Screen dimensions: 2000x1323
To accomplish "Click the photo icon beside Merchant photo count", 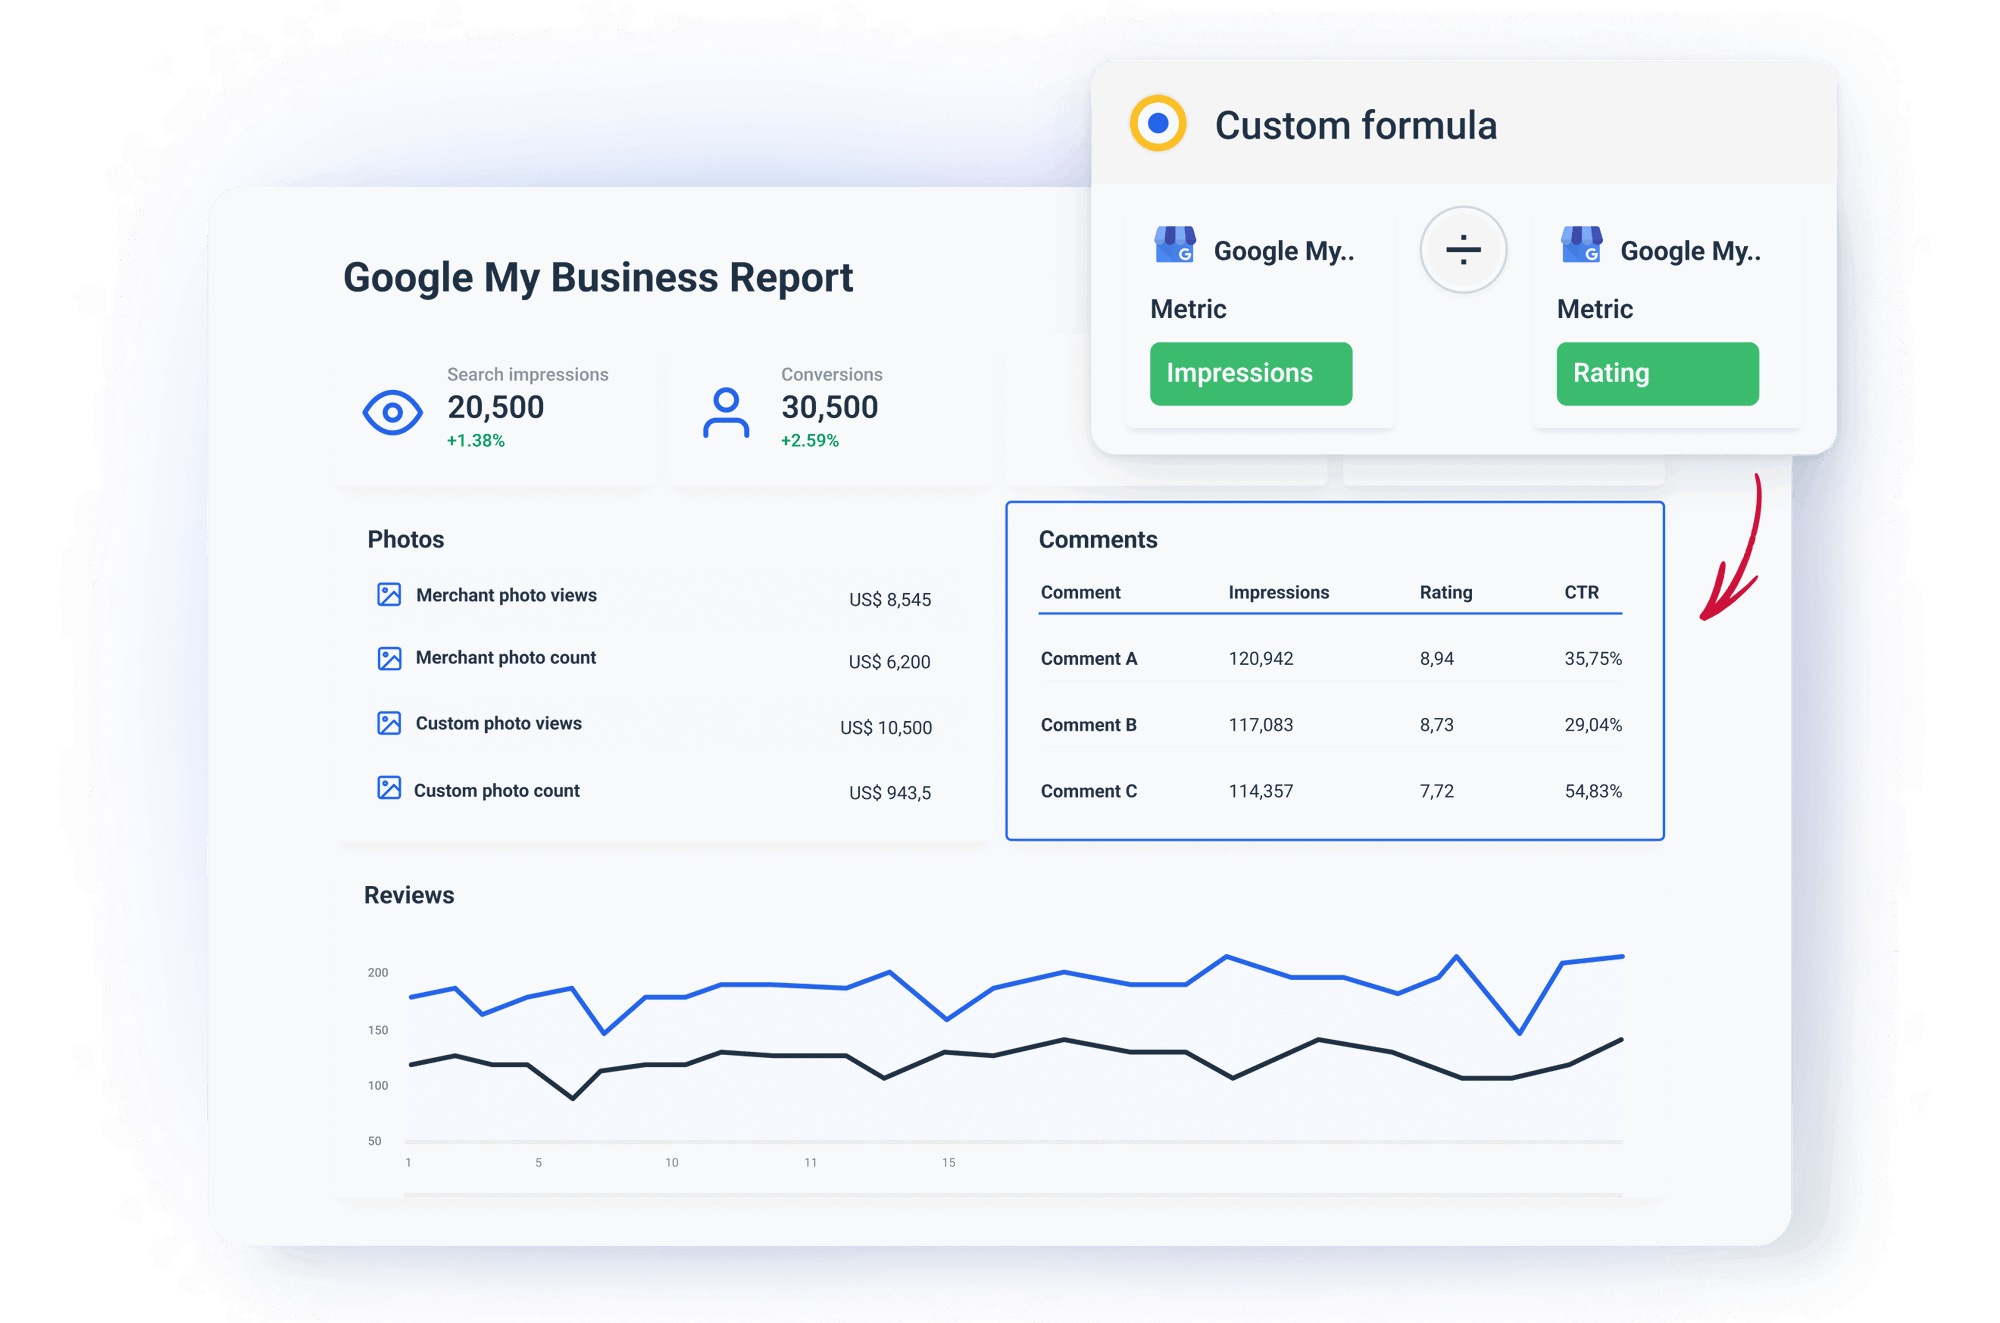I will point(390,657).
